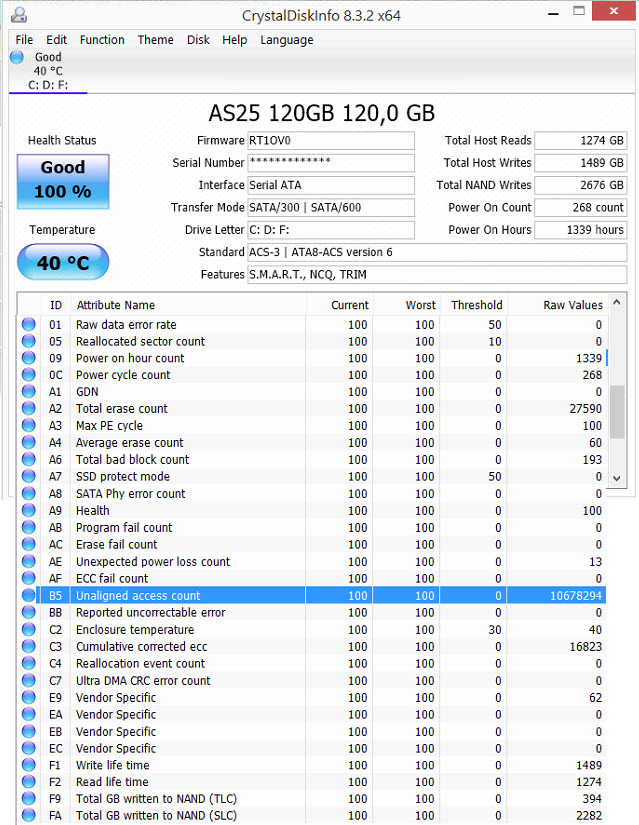The image size is (639, 825).
Task: Click status orb for Reallocation event count
Action: pos(28,663)
